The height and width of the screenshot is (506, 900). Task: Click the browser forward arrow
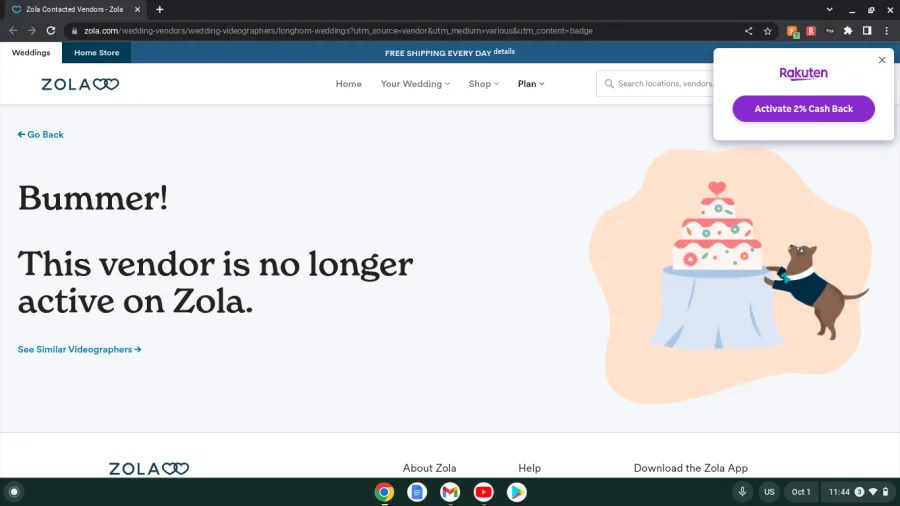pyautogui.click(x=32, y=31)
